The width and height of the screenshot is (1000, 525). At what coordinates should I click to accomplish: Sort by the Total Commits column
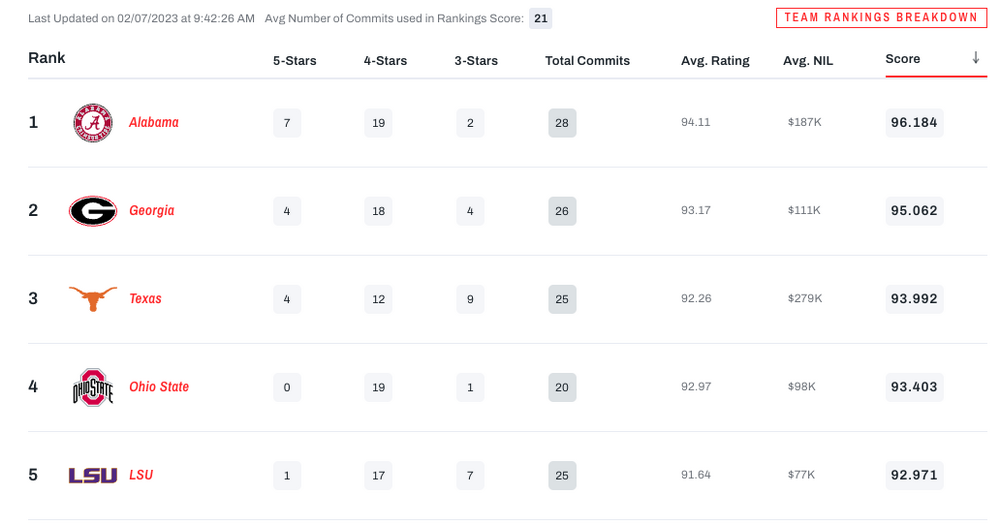587,61
